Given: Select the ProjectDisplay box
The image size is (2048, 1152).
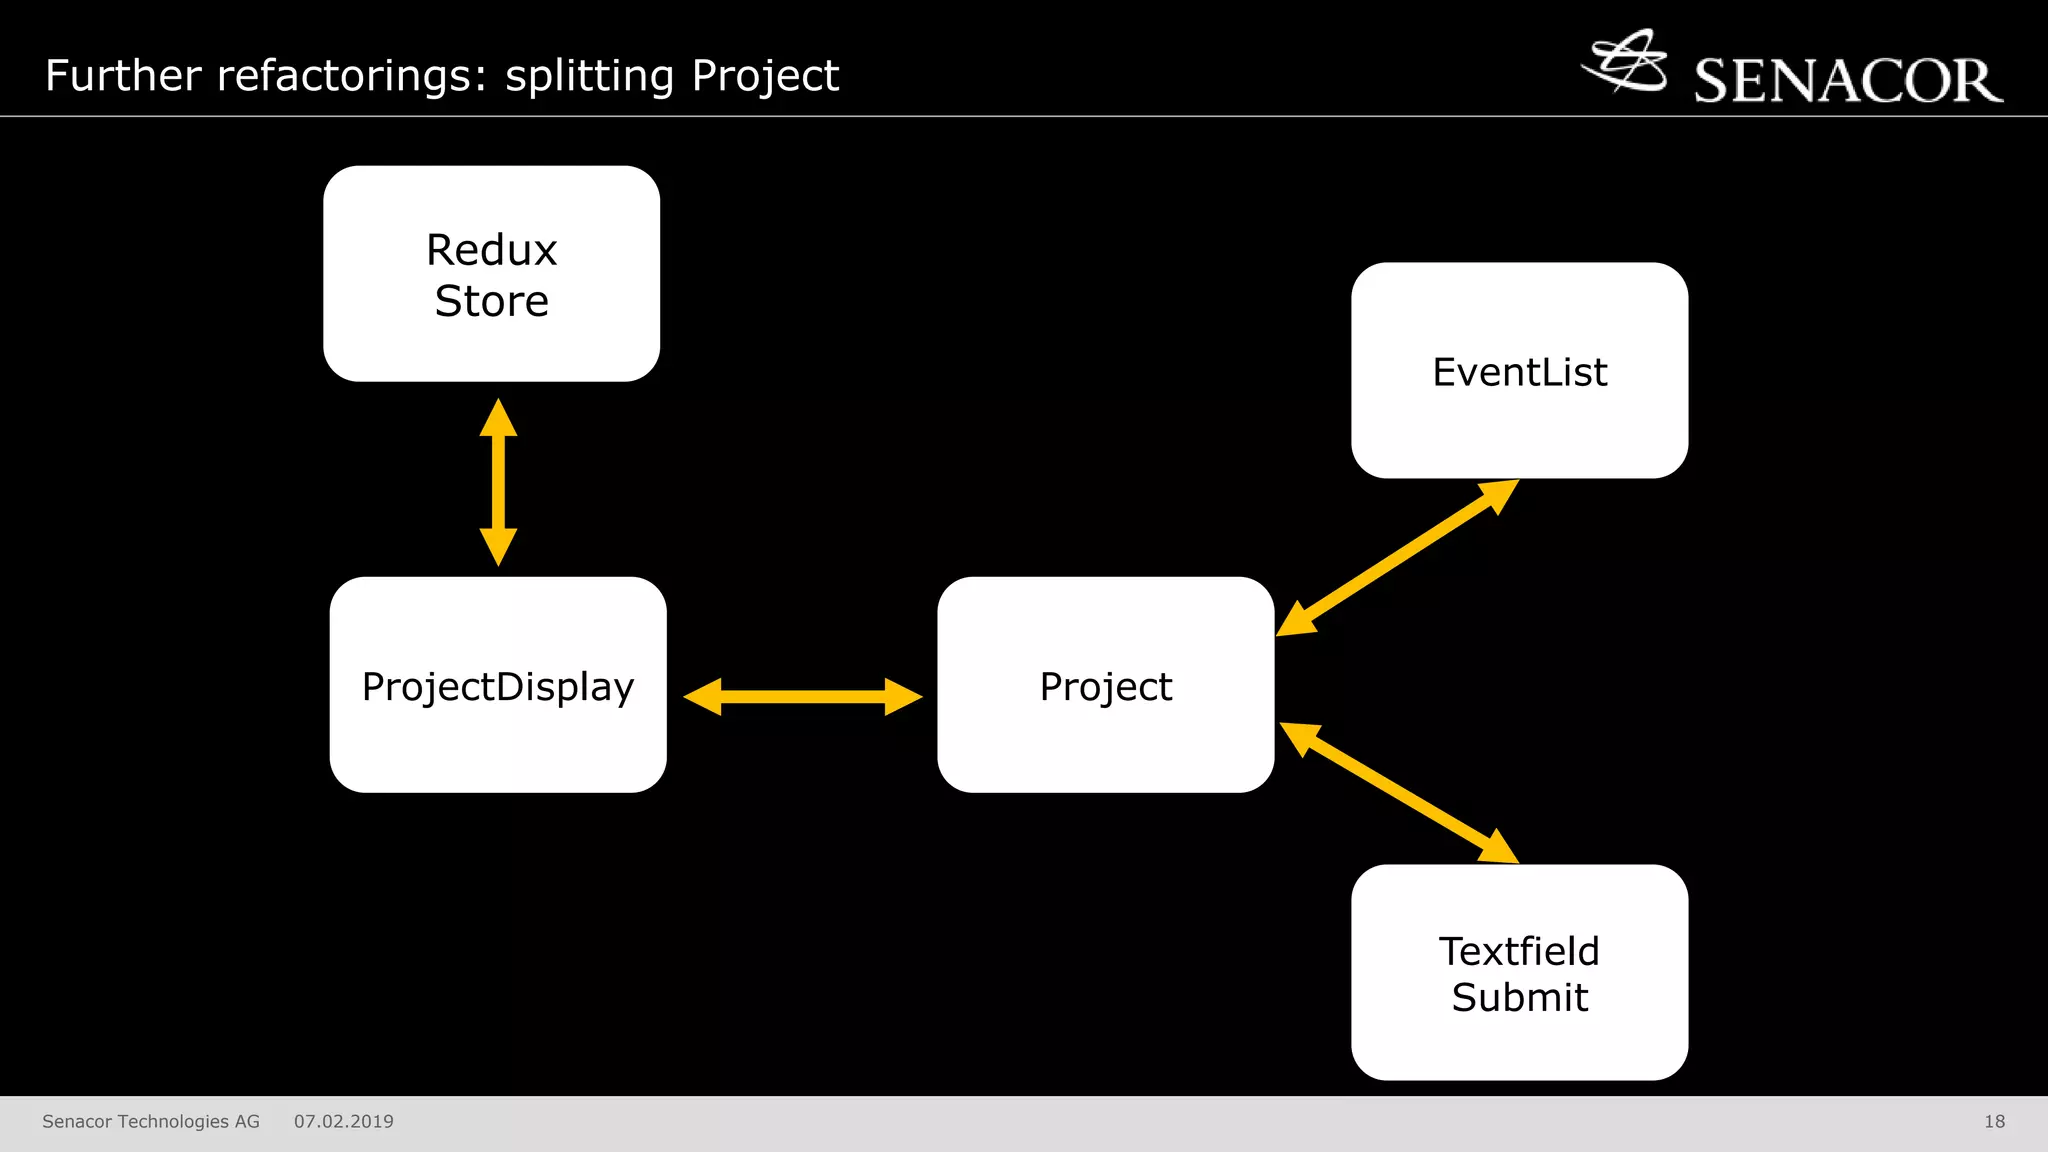Looking at the screenshot, I should (498, 685).
